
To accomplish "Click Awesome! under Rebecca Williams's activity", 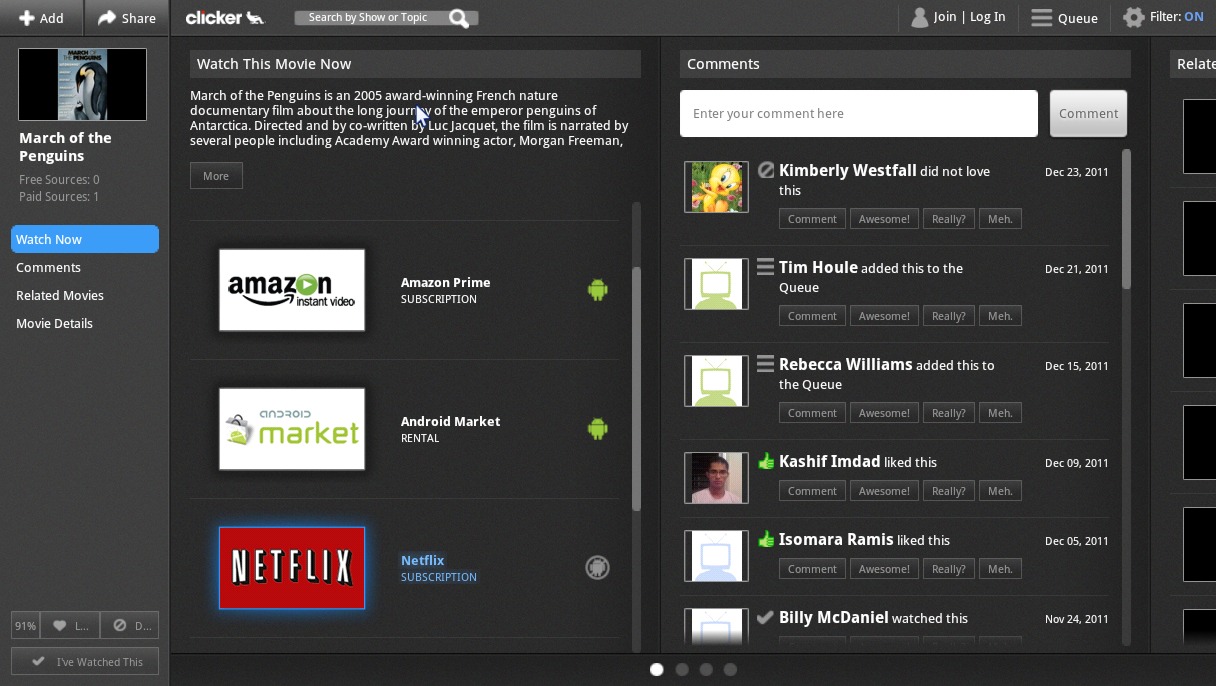I will pos(885,413).
